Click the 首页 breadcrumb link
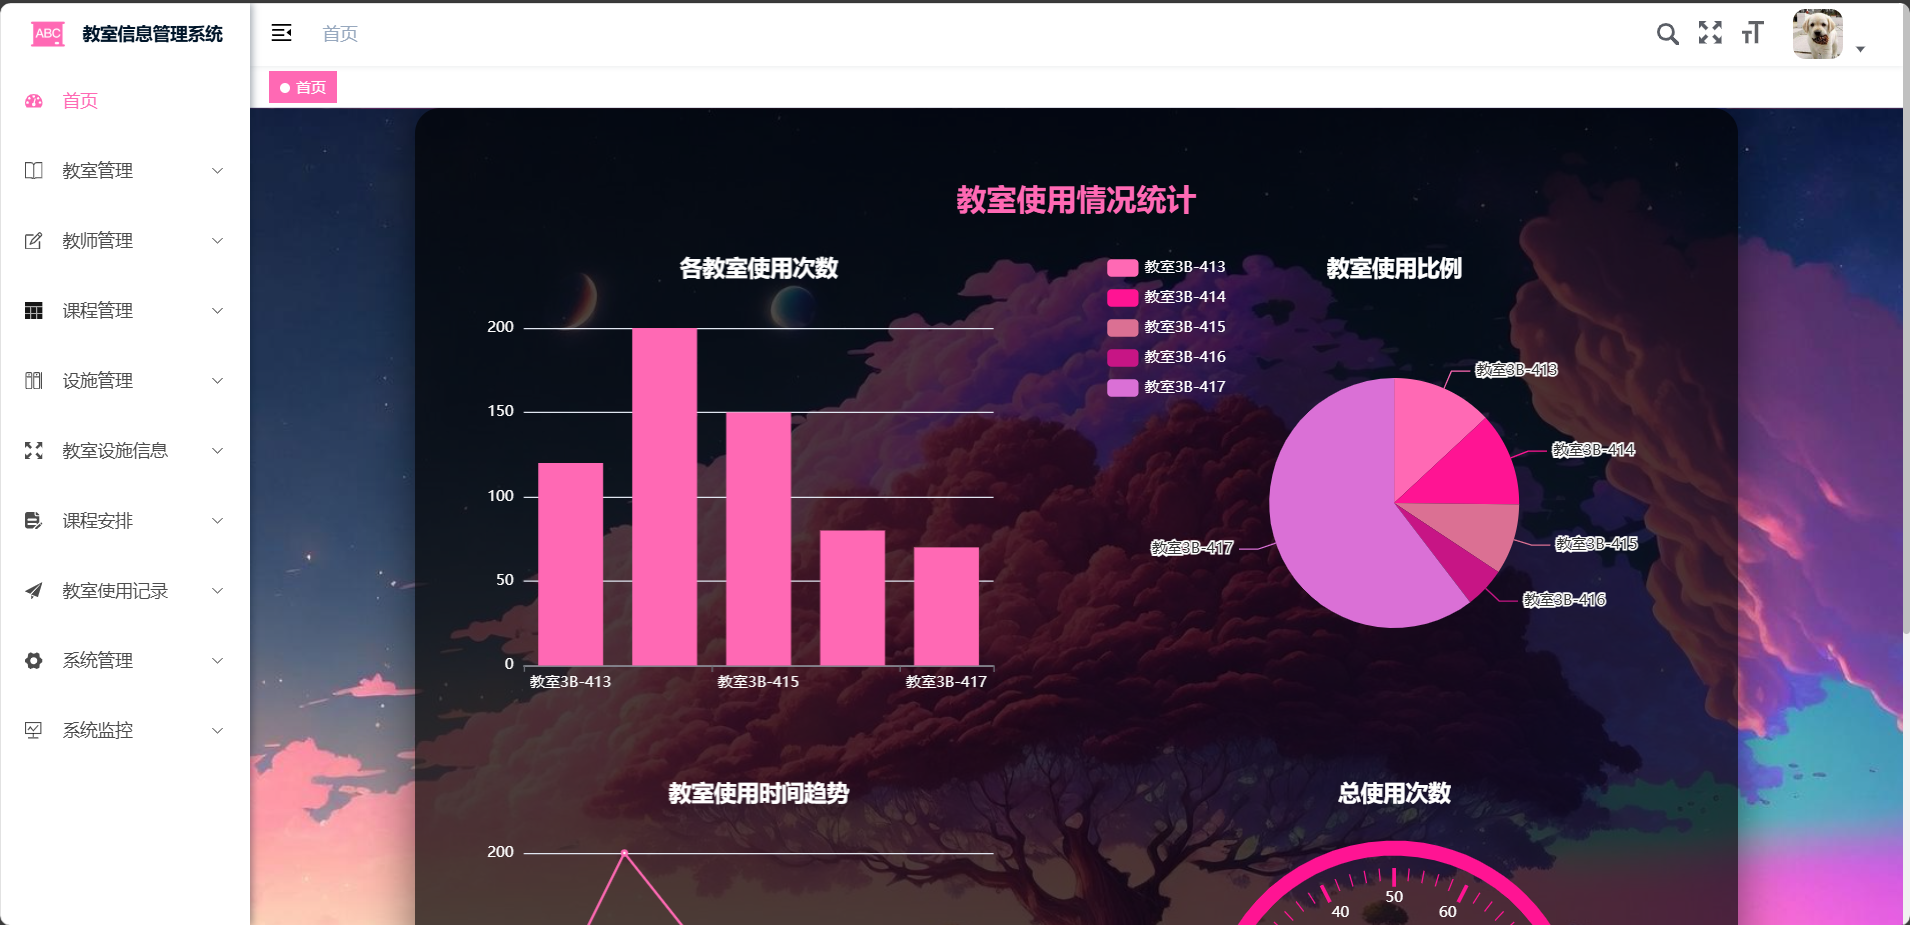The height and width of the screenshot is (925, 1910). point(340,34)
